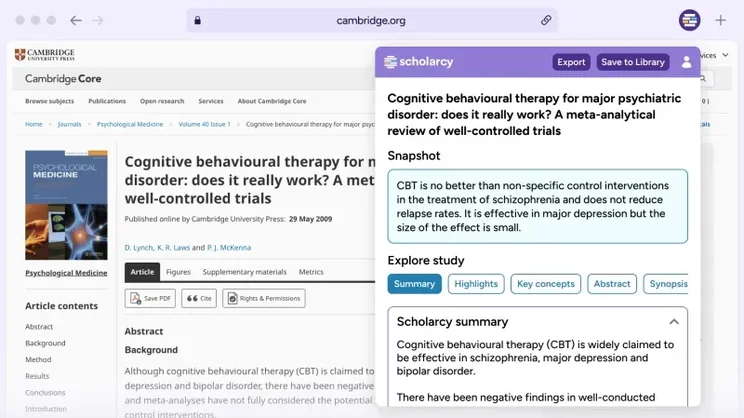
Task: Click the Scholarcy logo in the panel header
Action: (x=418, y=62)
